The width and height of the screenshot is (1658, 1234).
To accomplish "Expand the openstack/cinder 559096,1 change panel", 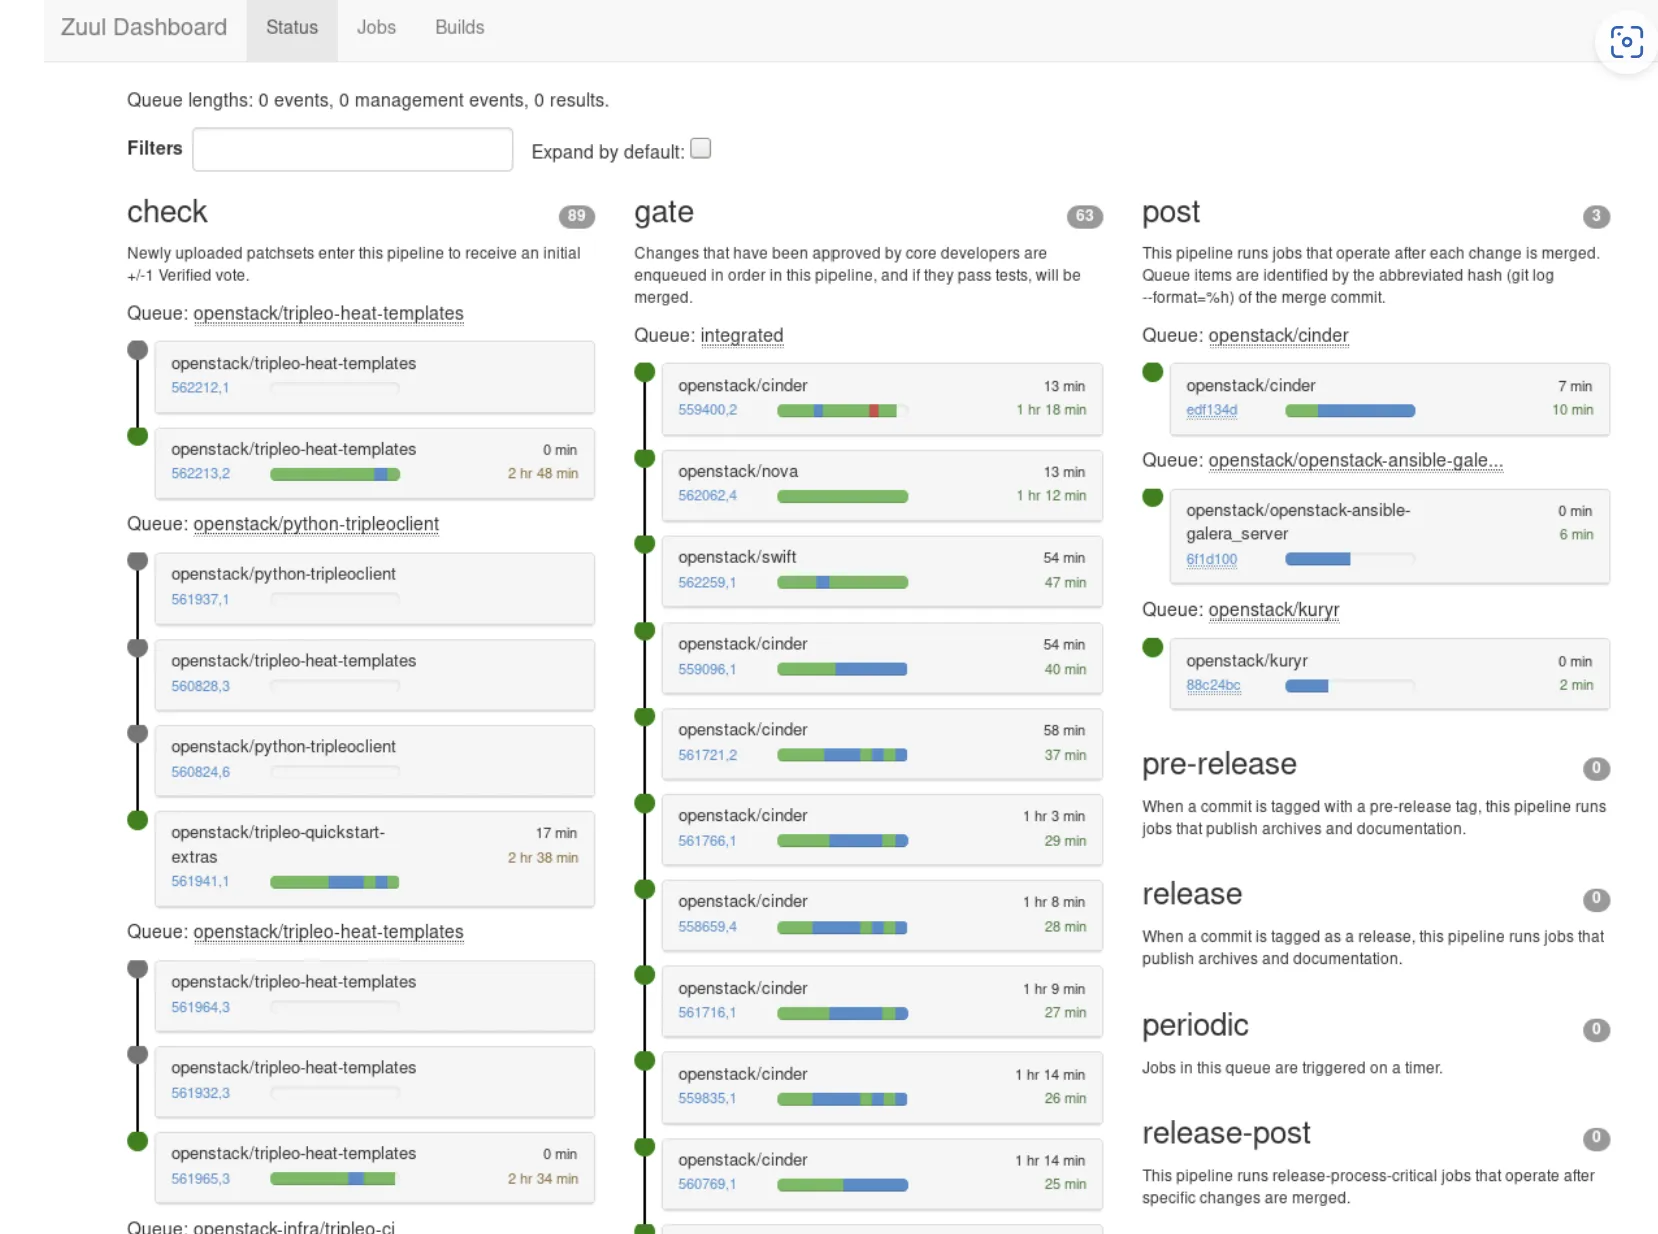I will 882,658.
